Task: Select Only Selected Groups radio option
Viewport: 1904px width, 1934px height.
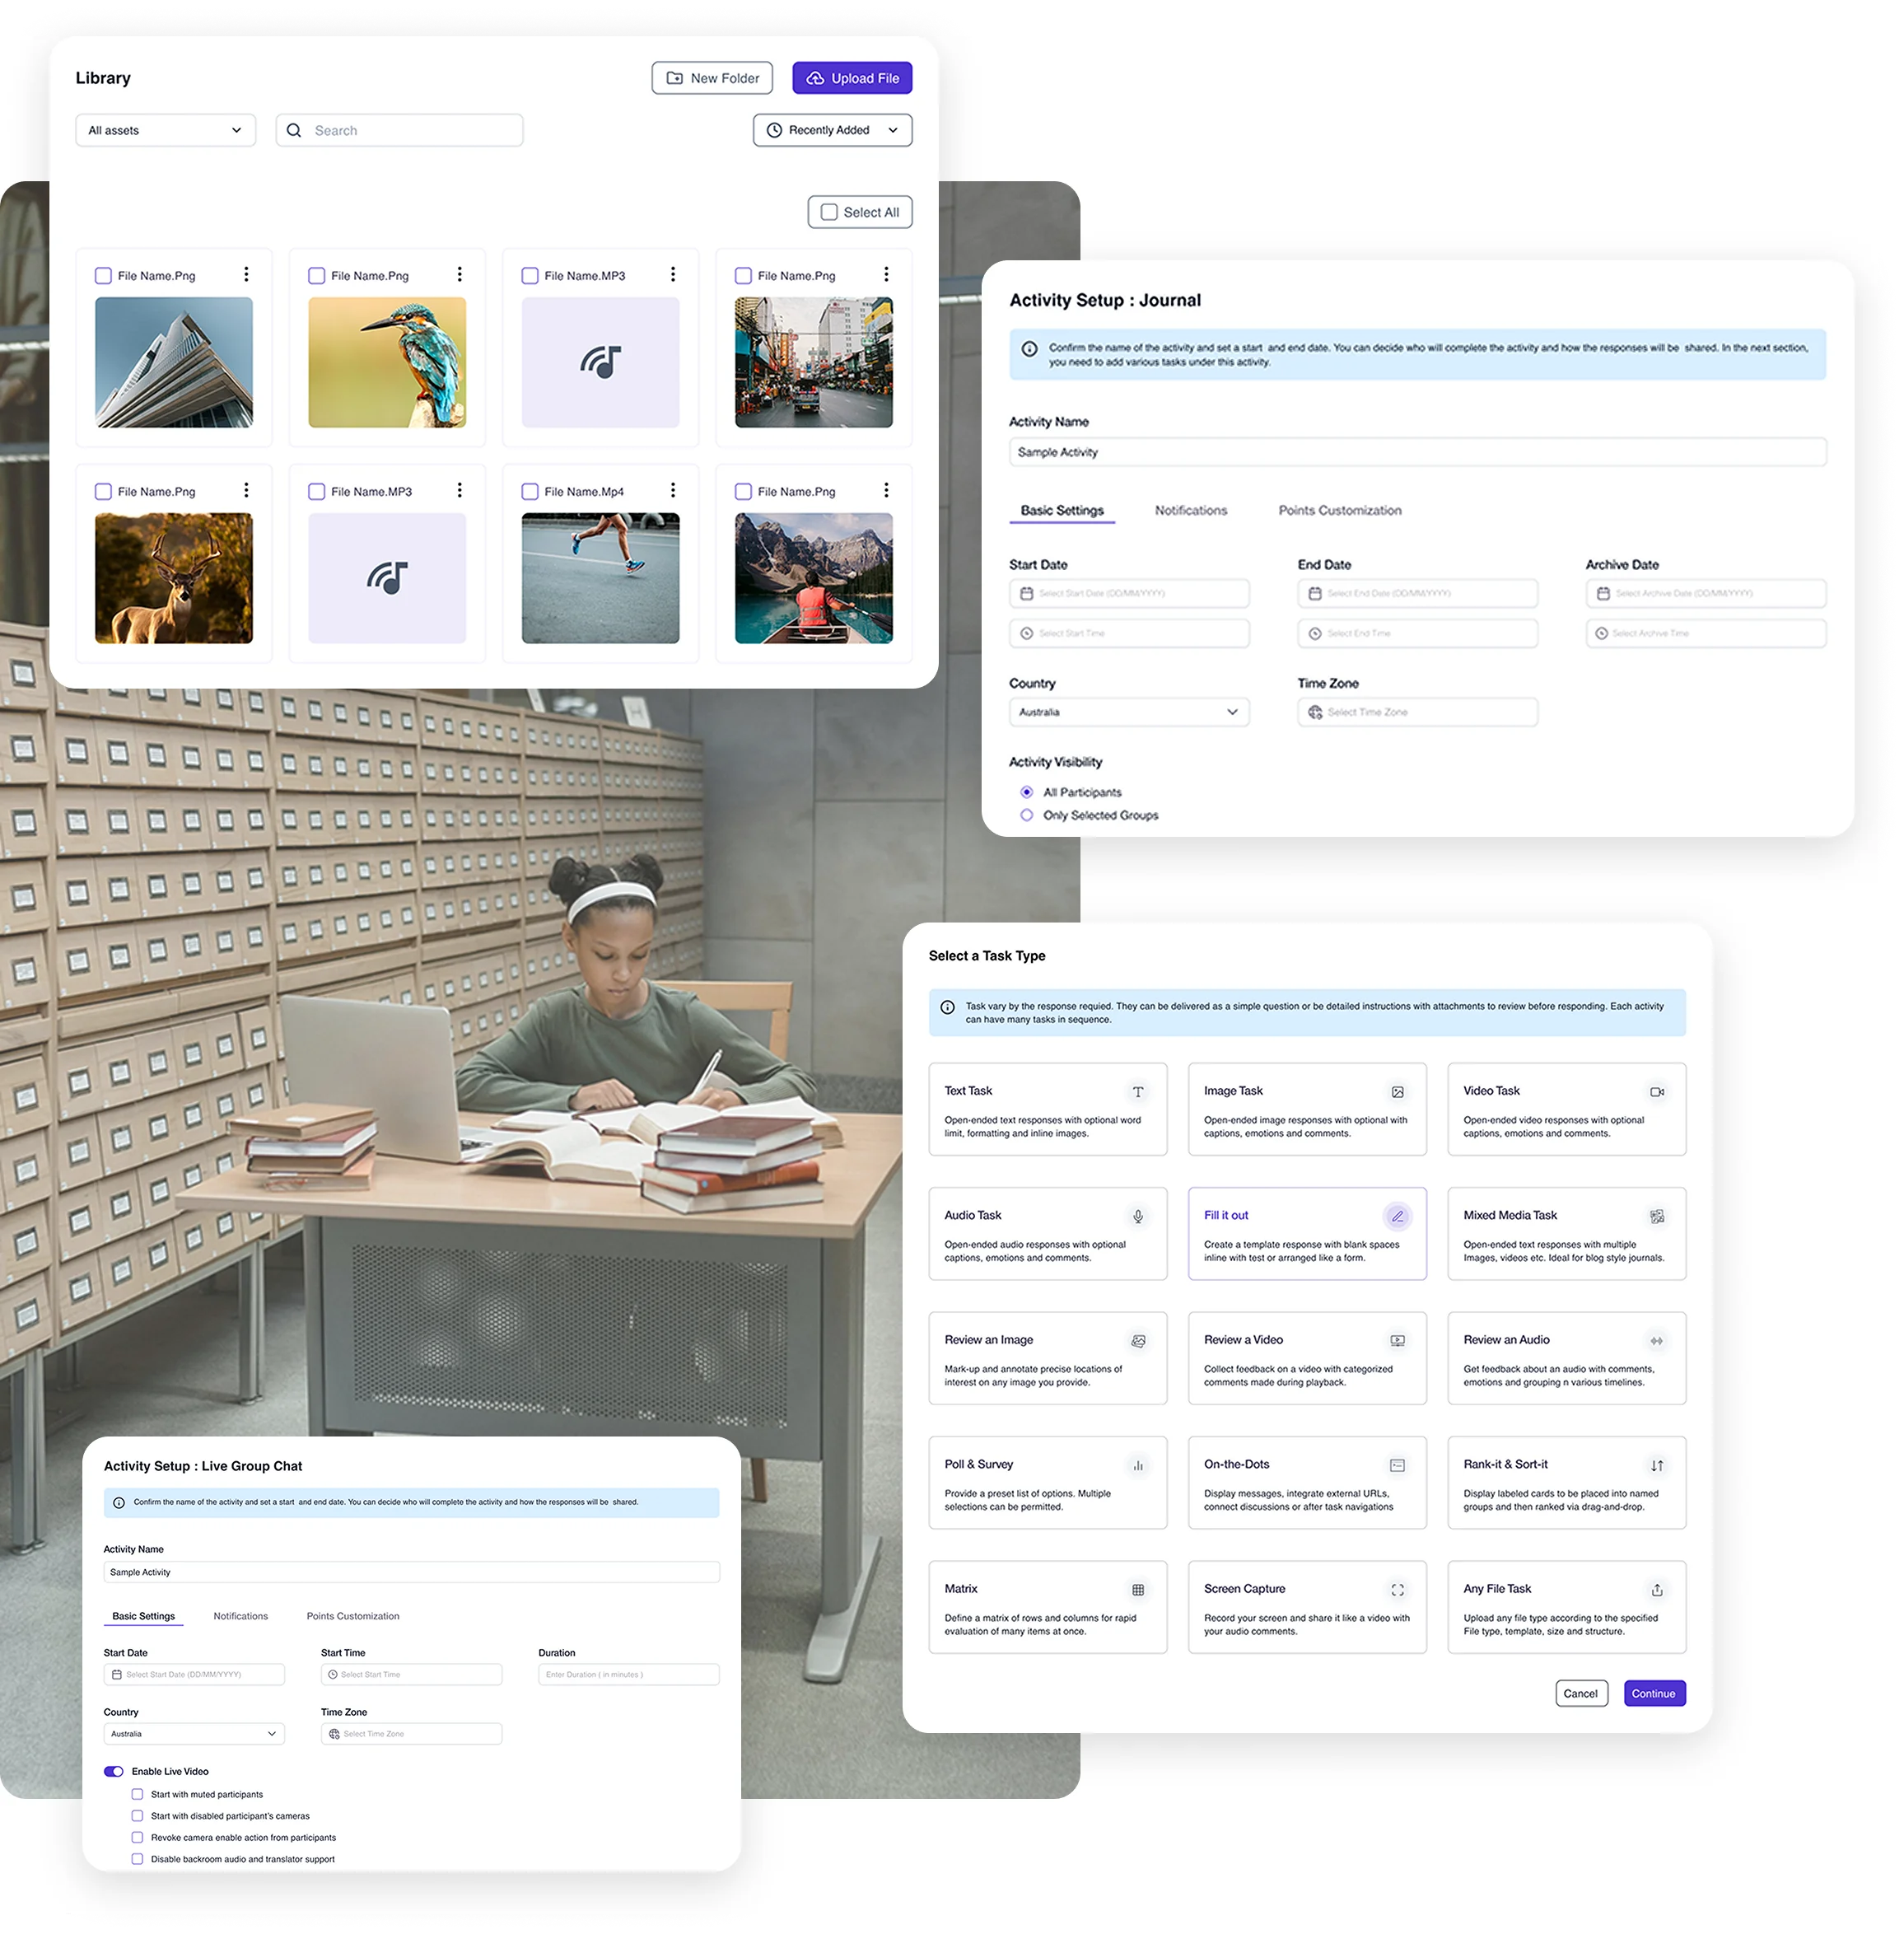Action: point(1026,815)
